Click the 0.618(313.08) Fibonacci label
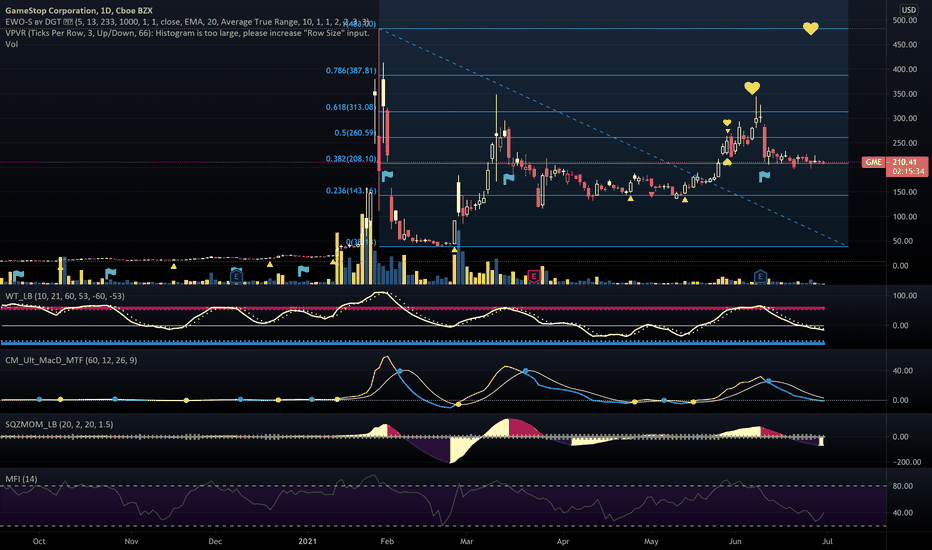The image size is (932, 550). point(351,107)
